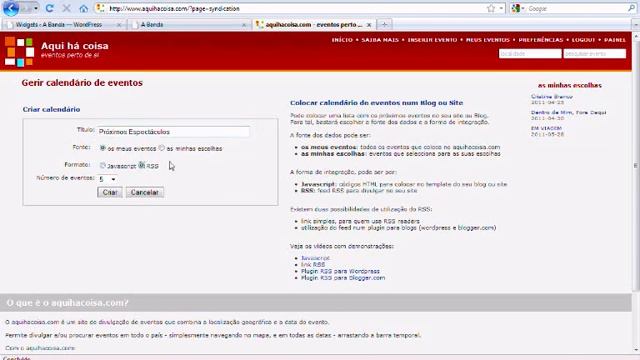
Task: Open the Dentro de Mim, Fora Daqui link
Action: [568, 112]
